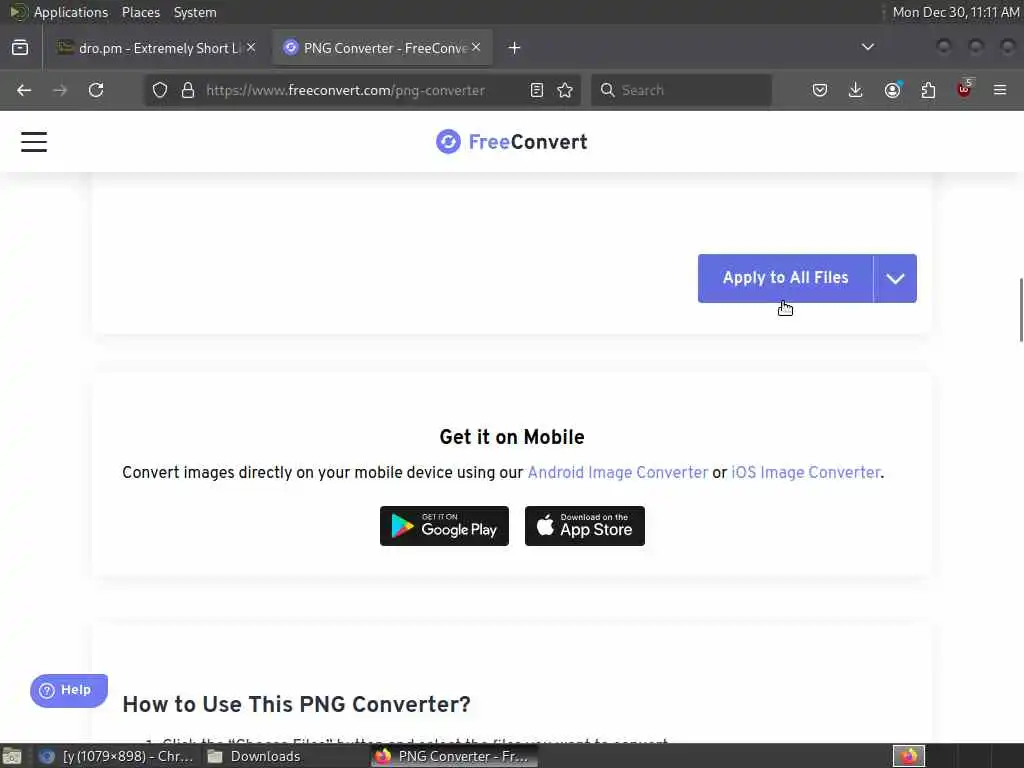
Task: Click Download on the App Store badge
Action: tap(584, 526)
